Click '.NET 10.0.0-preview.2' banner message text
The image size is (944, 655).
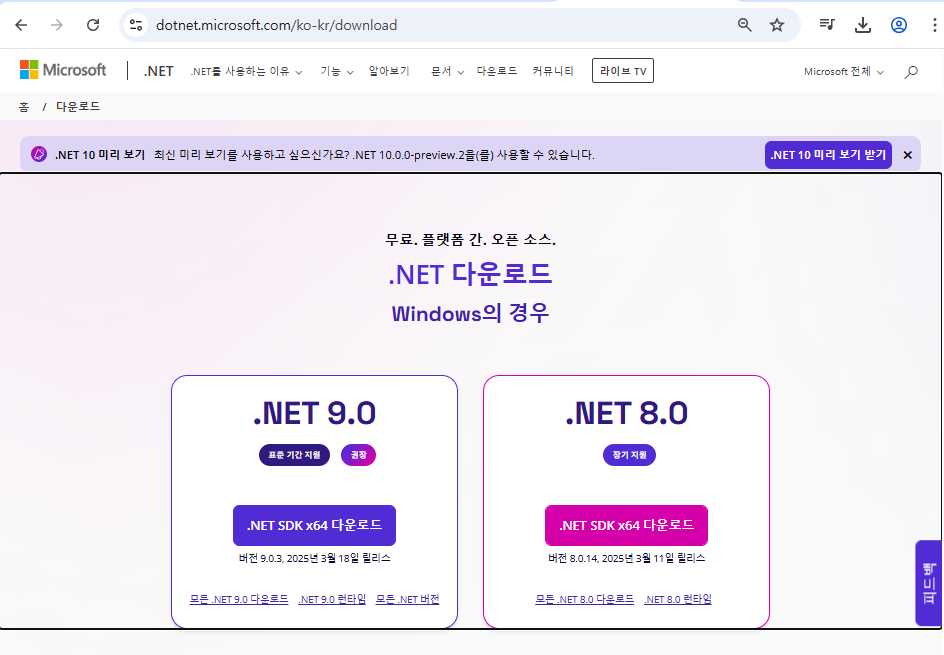click(x=374, y=155)
